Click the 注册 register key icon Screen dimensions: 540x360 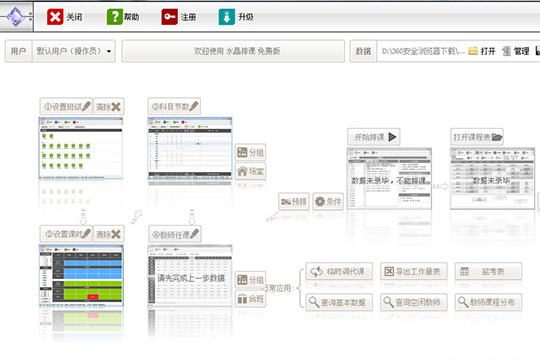[x=169, y=17]
